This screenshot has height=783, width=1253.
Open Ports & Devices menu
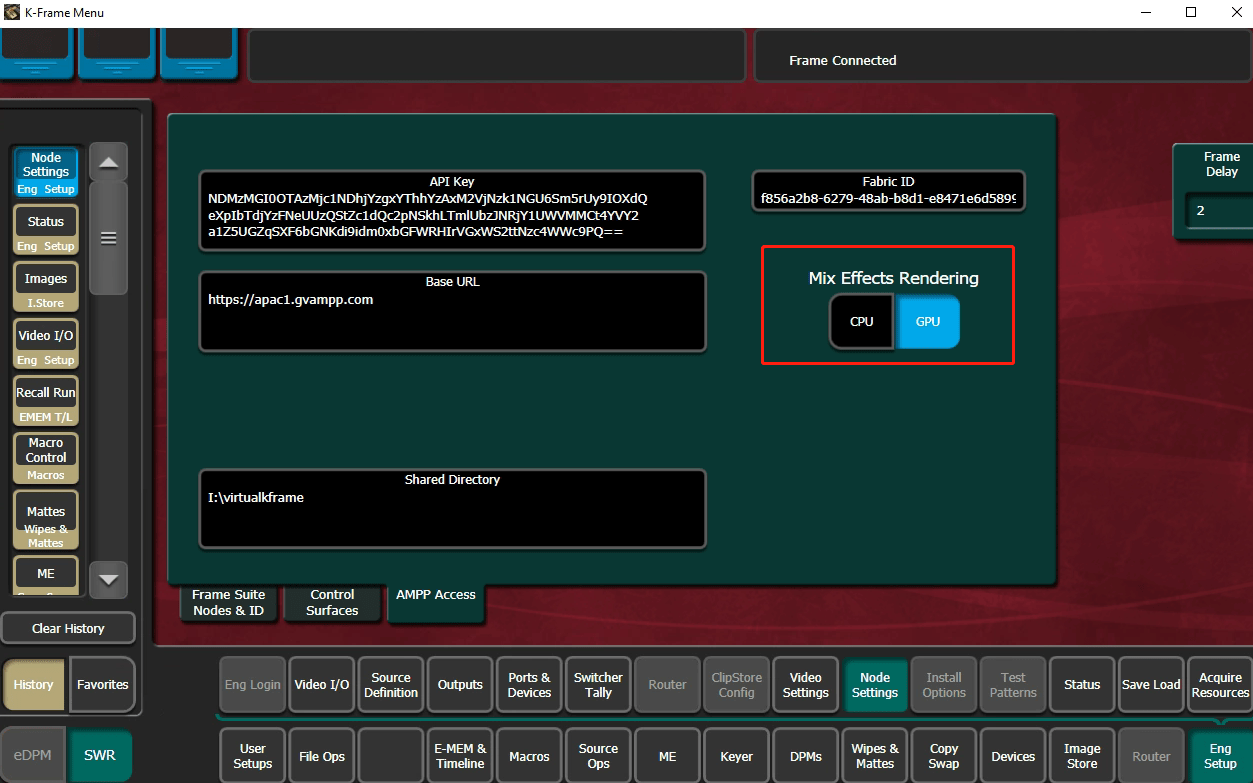coord(529,685)
